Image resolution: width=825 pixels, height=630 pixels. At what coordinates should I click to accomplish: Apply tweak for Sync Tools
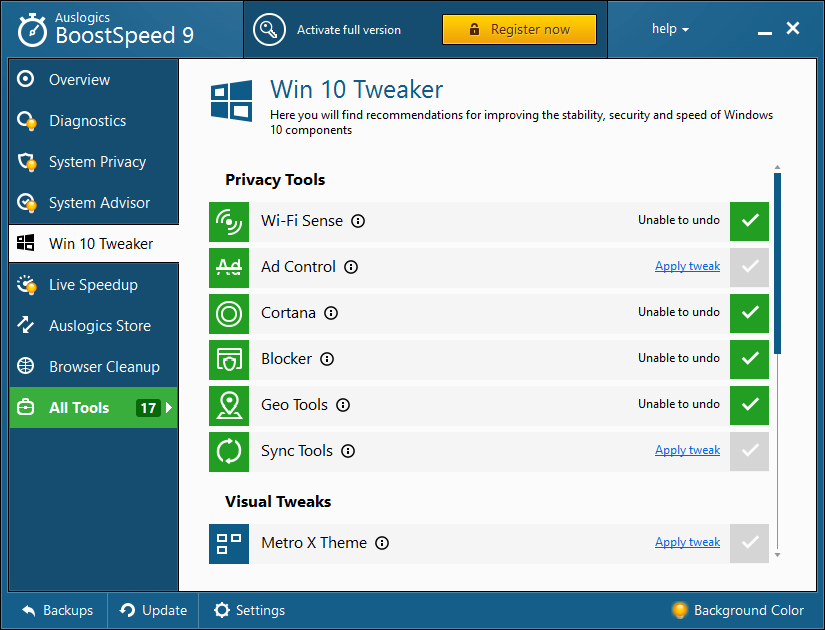coord(687,451)
